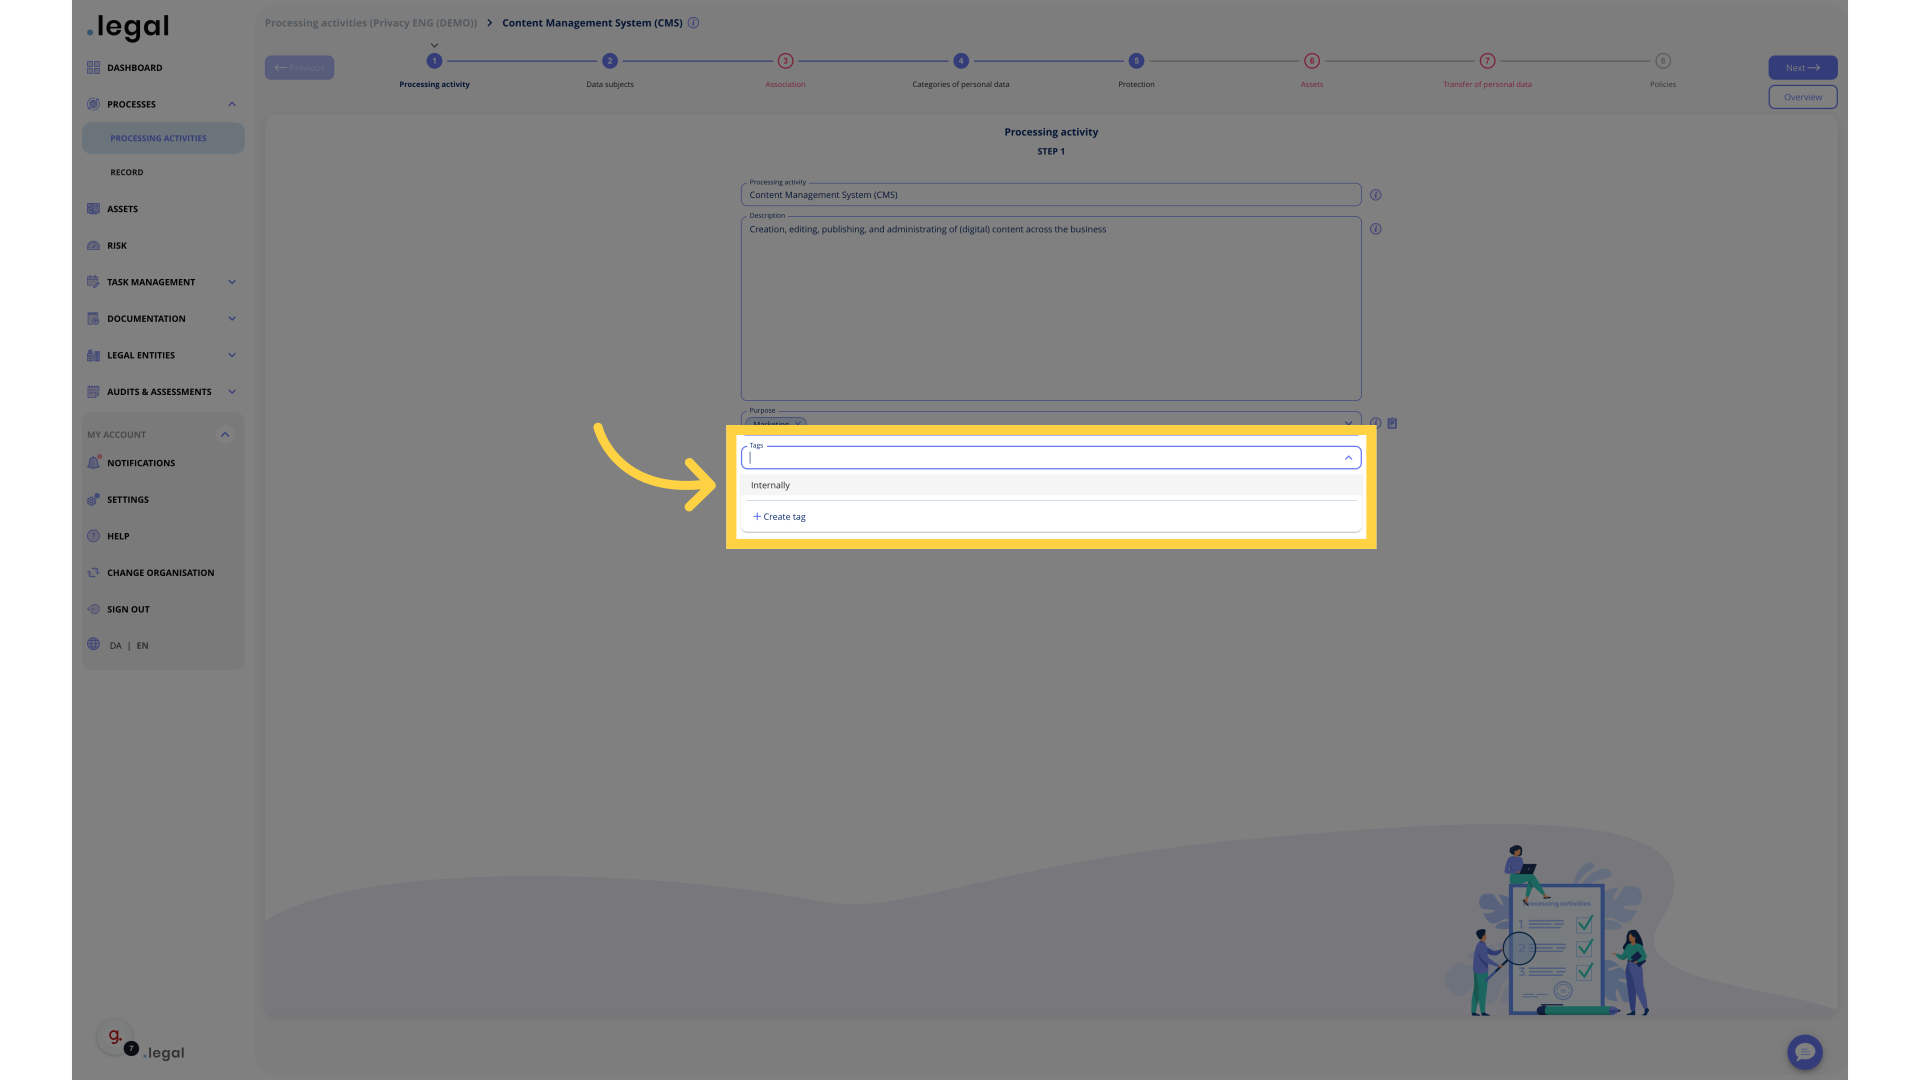Viewport: 1920px width, 1080px height.
Task: Open the Risk gauge icon
Action: [x=93, y=246]
